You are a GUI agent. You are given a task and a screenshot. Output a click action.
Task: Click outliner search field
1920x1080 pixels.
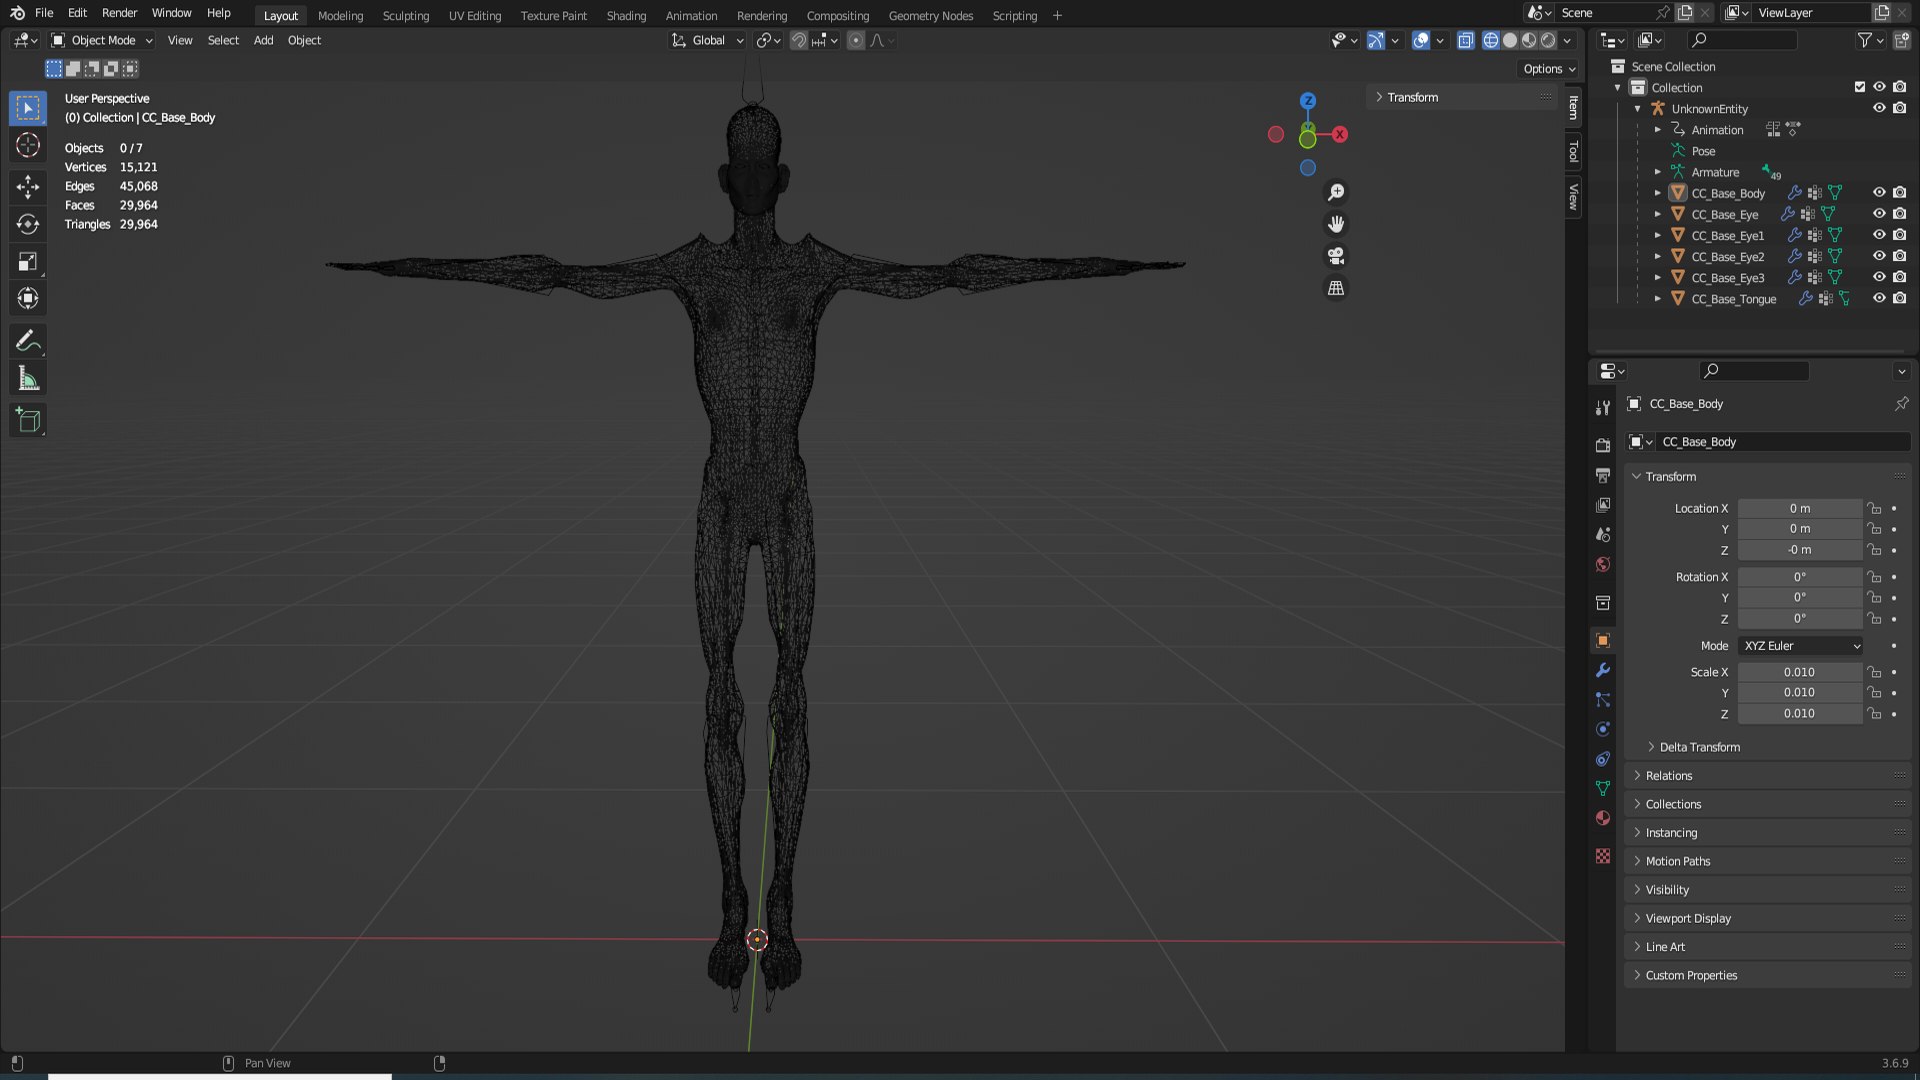tap(1742, 40)
